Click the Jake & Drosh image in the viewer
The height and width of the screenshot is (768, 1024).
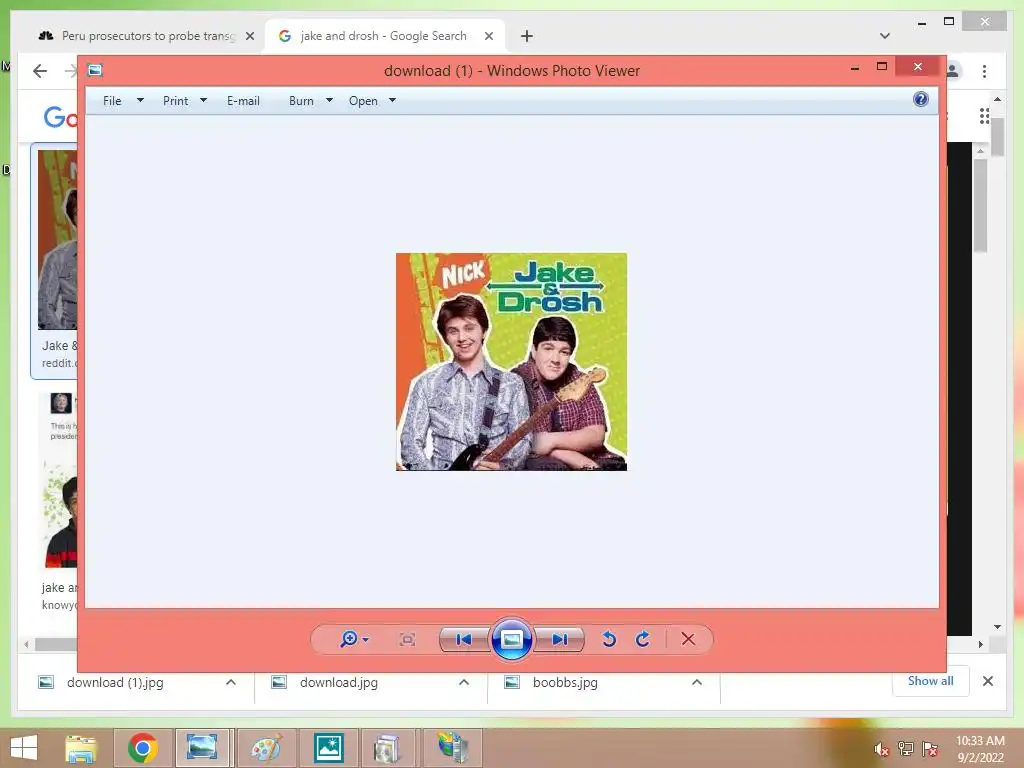click(x=511, y=362)
